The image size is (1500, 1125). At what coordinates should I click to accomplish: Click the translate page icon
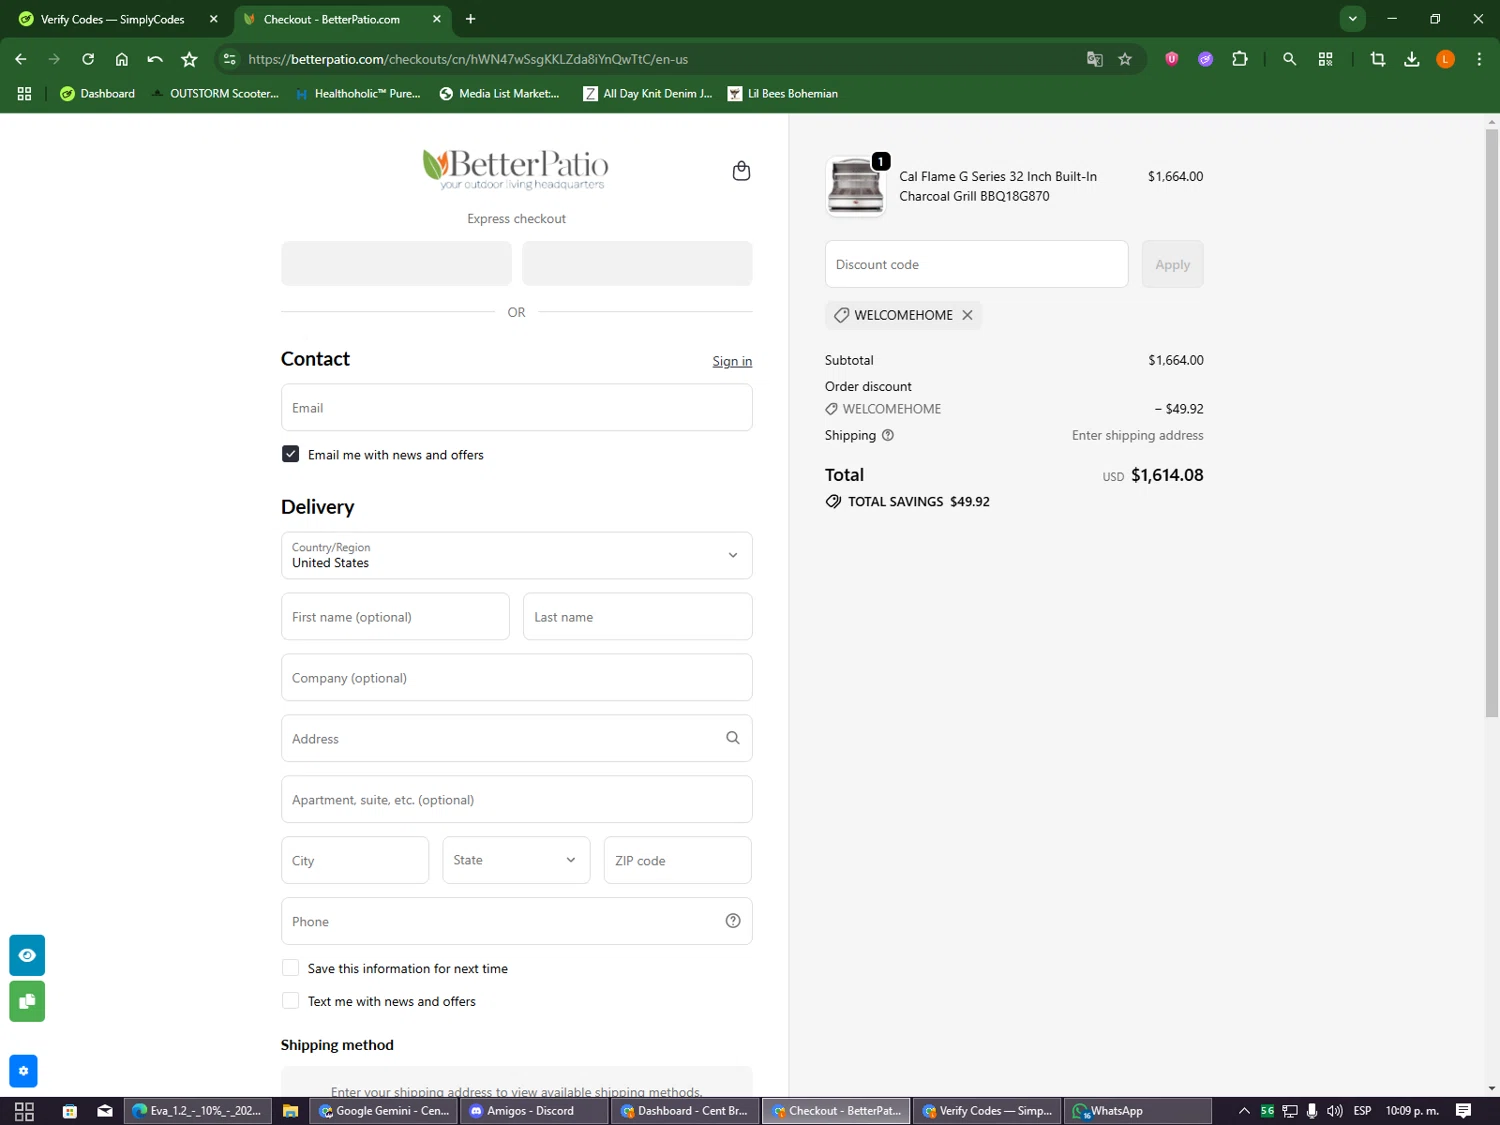[1095, 59]
